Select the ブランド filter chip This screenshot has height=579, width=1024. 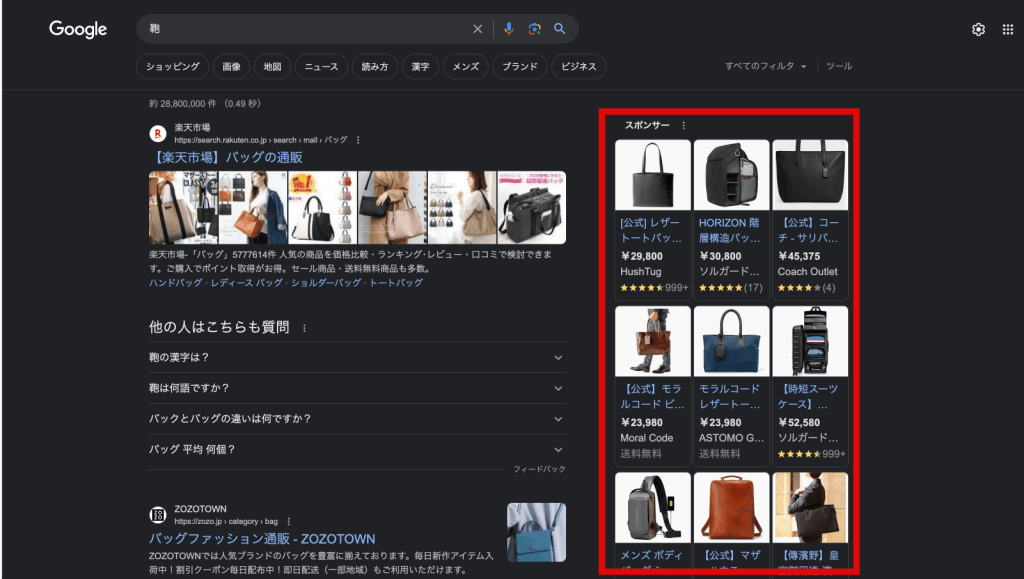coord(520,67)
